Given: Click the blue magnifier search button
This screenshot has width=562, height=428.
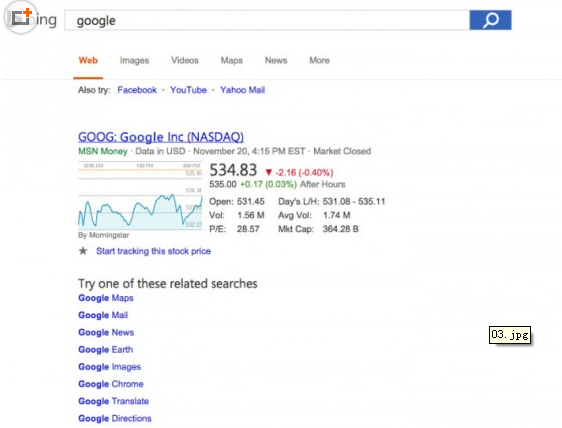Looking at the screenshot, I should pyautogui.click(x=490, y=20).
